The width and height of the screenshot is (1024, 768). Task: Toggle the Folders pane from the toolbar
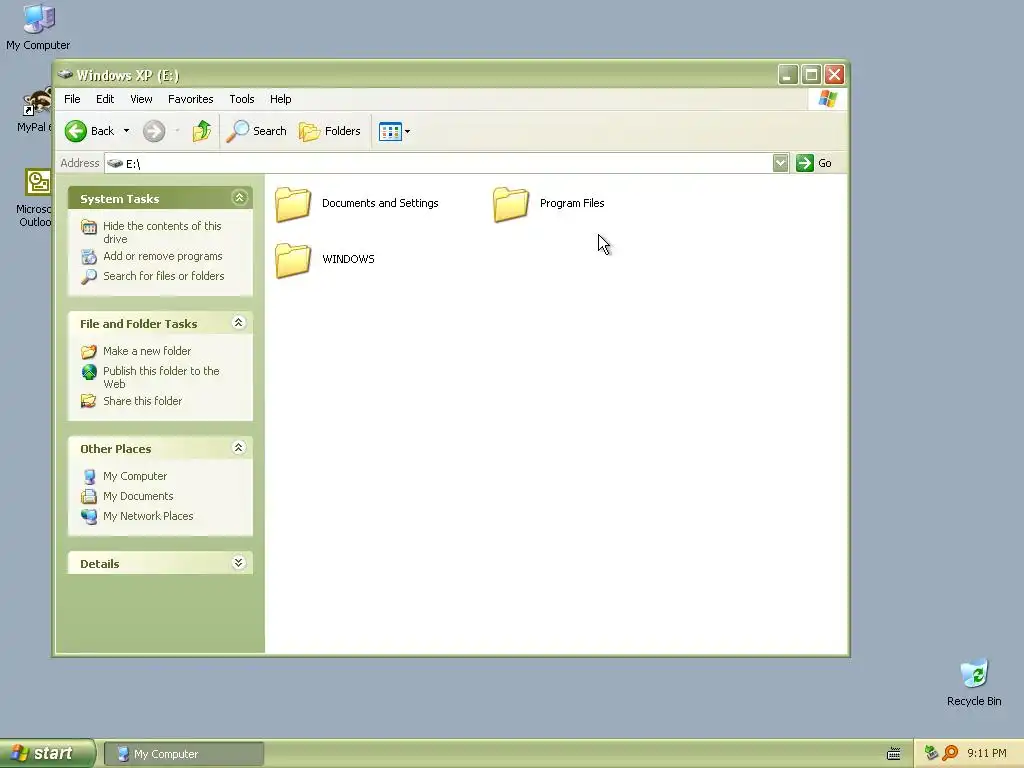330,131
